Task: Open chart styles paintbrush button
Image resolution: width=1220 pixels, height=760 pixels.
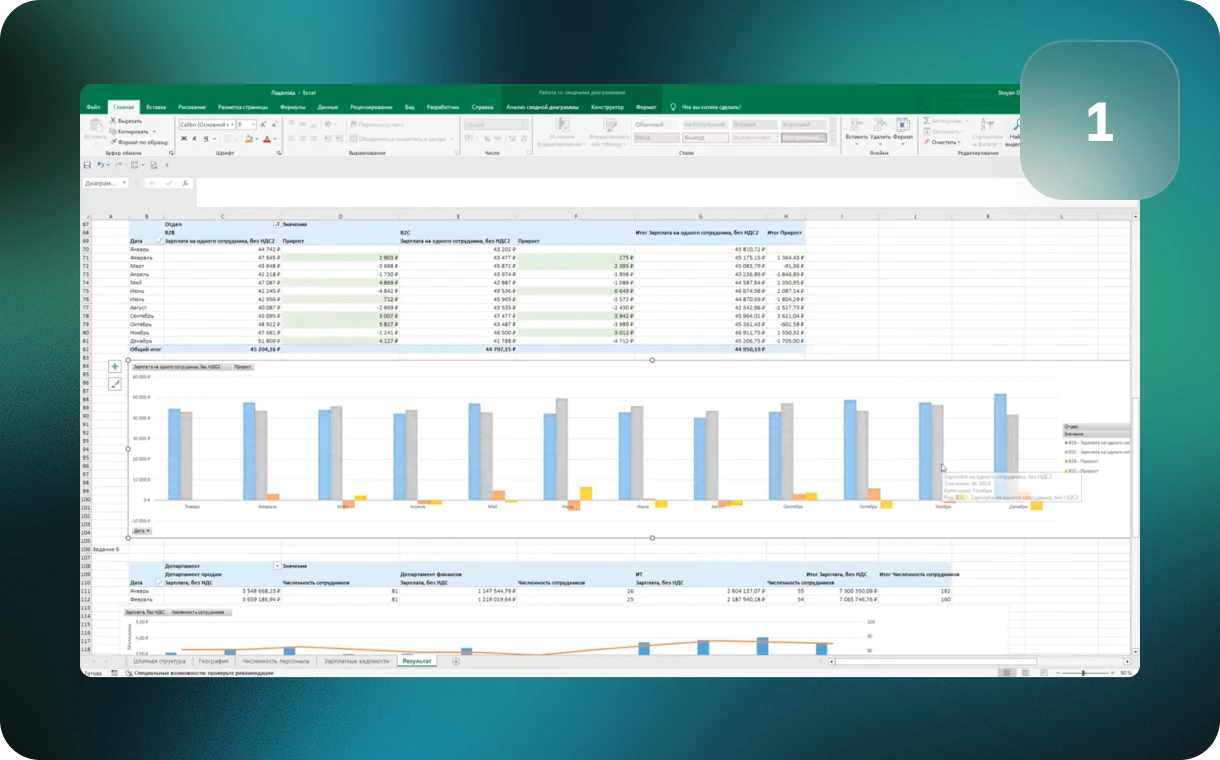Action: 115,383
